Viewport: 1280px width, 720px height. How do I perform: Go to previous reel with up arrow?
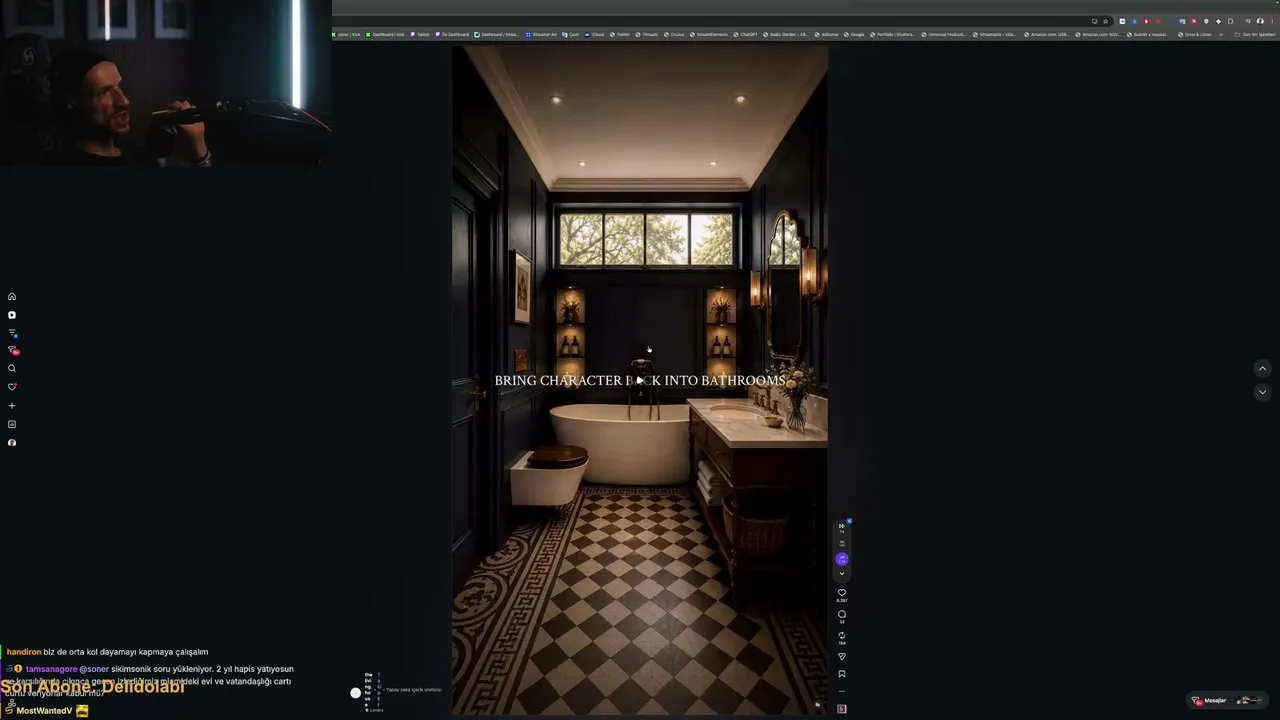click(1262, 368)
